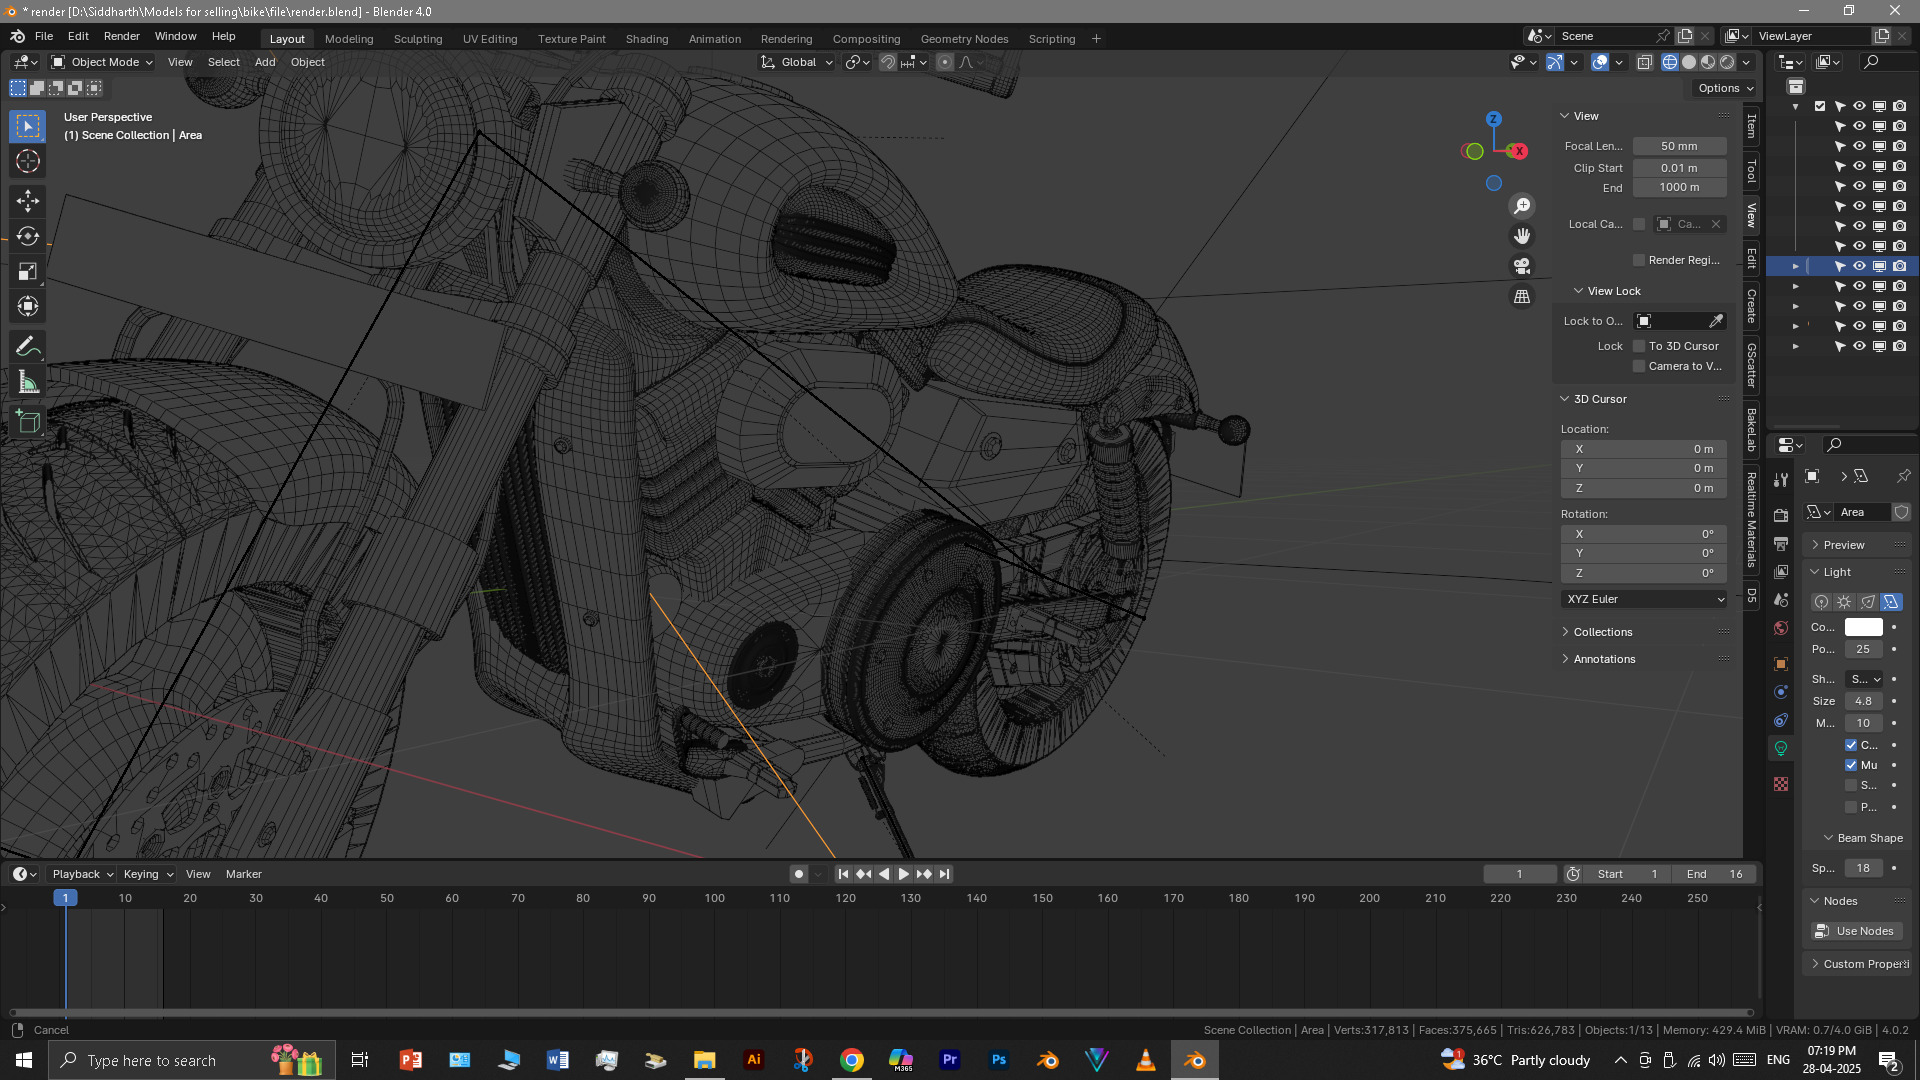Open the Global transform orientation dropdown

point(797,62)
